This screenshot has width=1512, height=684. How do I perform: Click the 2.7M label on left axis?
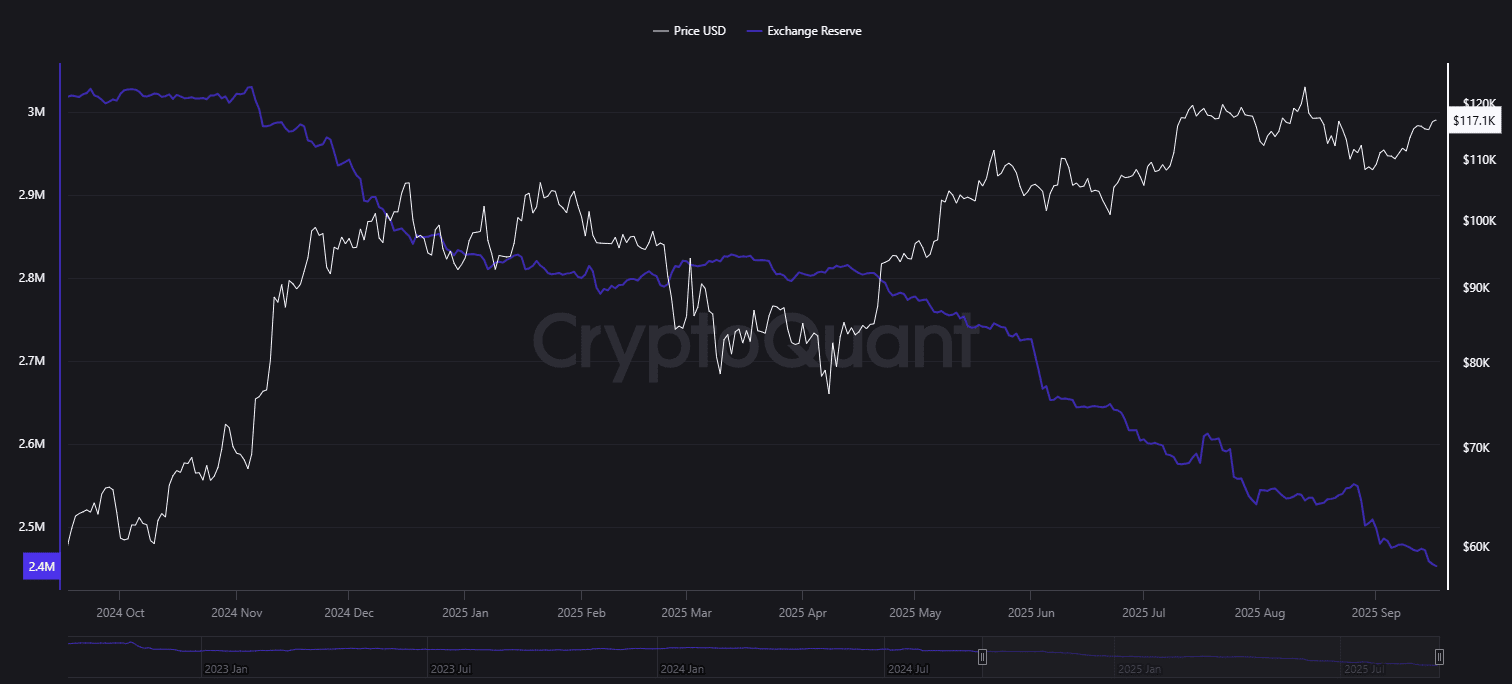point(32,361)
